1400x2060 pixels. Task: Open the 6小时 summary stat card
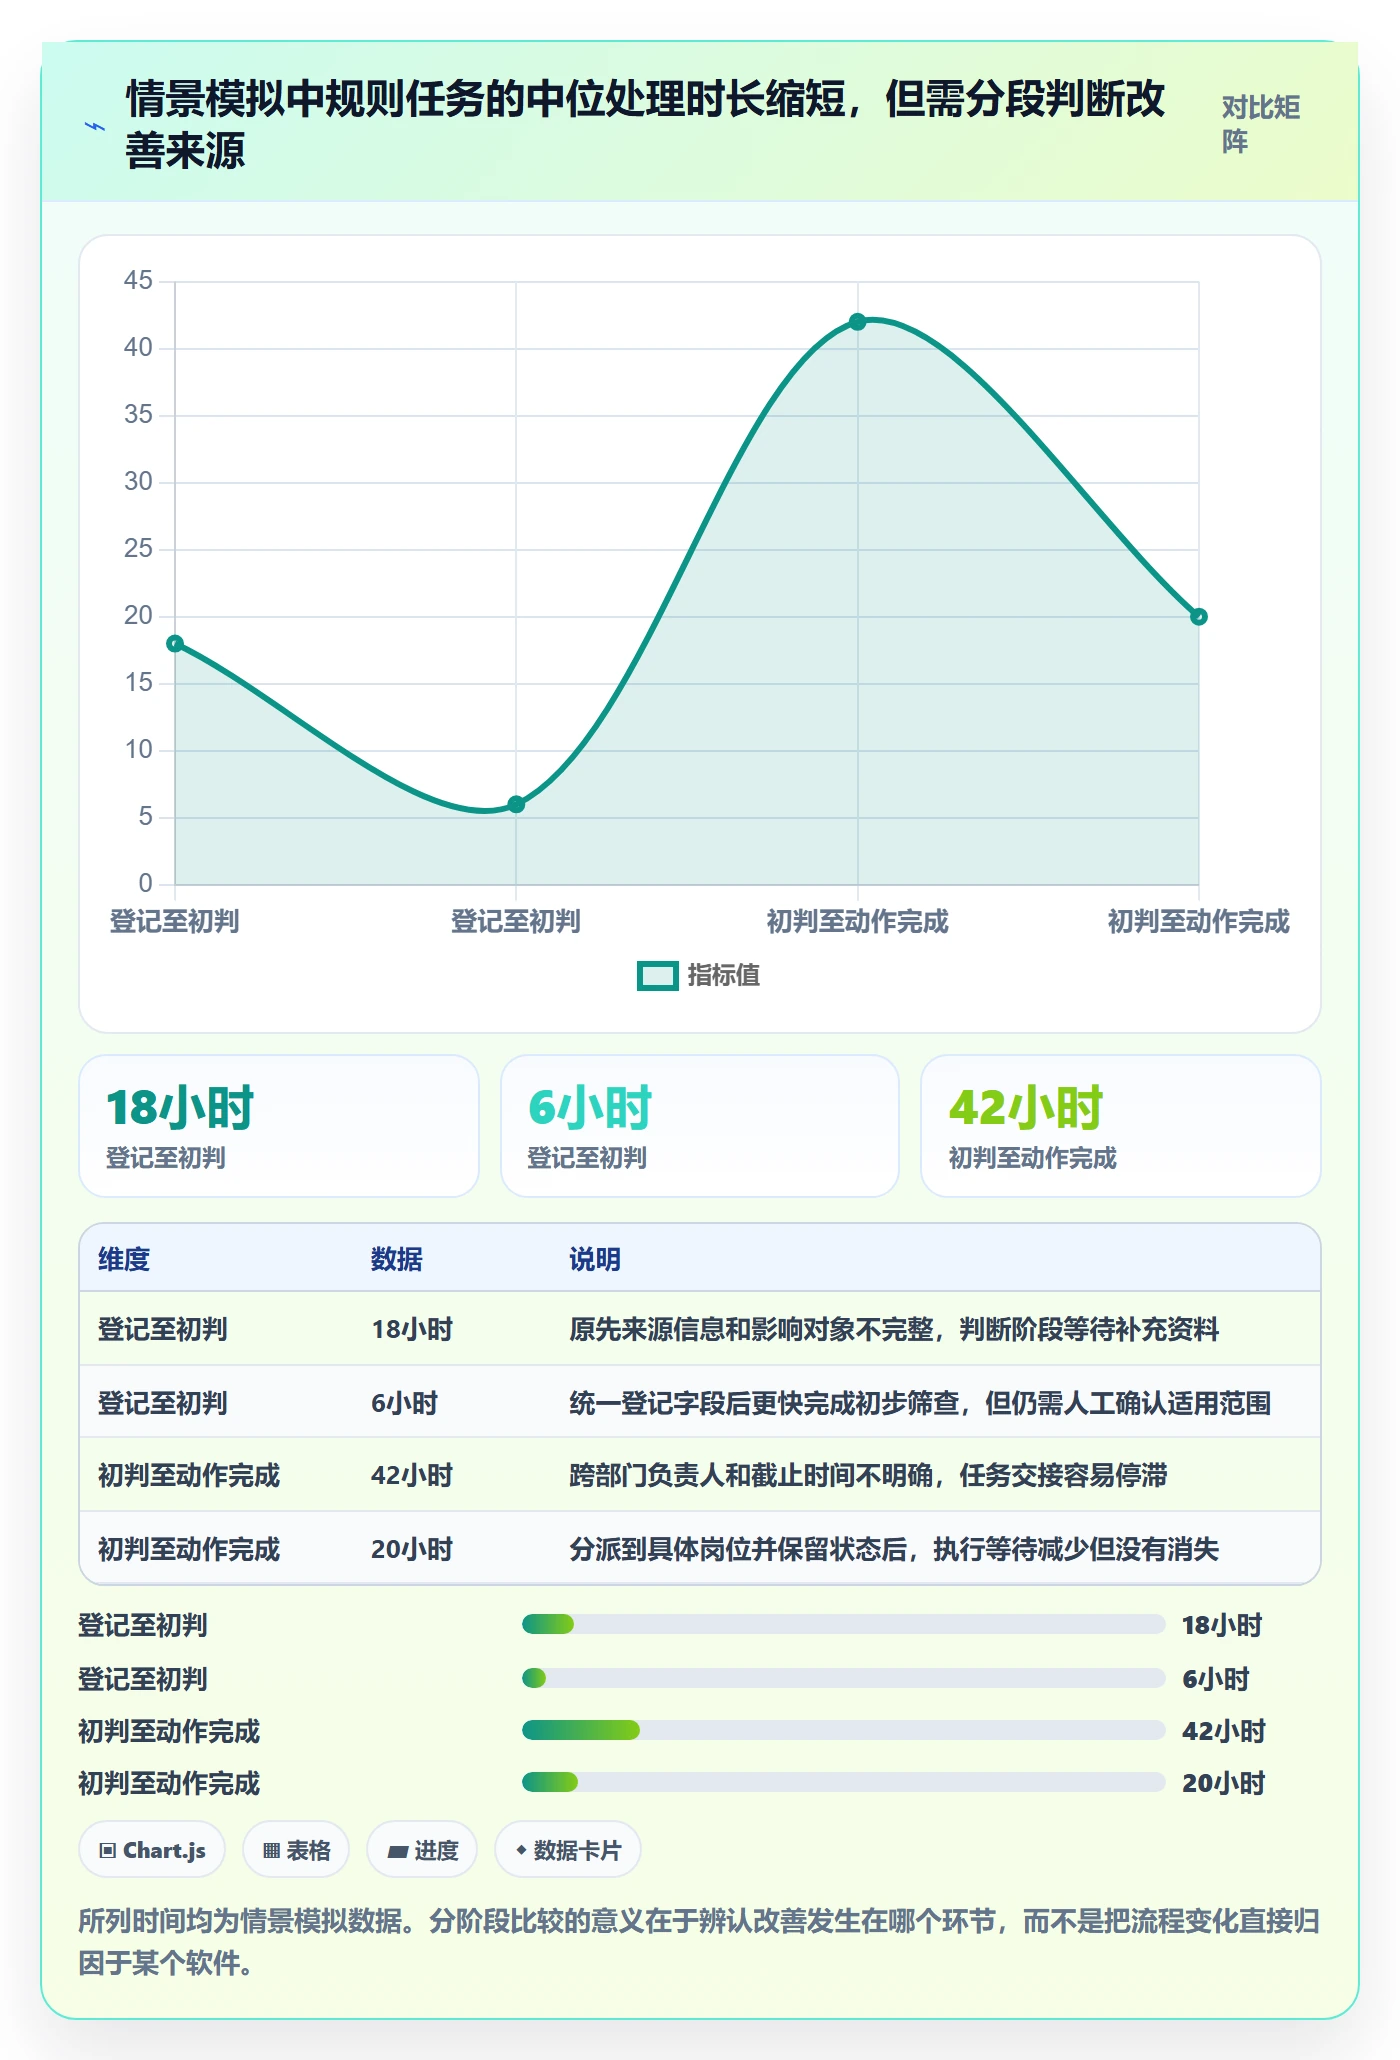[700, 1126]
